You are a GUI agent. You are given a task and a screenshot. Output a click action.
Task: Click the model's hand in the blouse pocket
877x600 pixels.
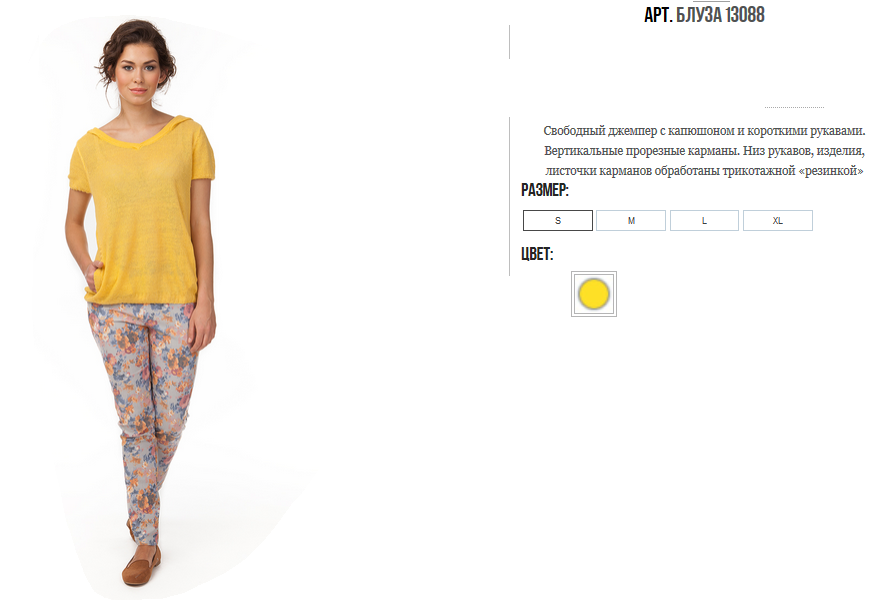click(x=94, y=273)
